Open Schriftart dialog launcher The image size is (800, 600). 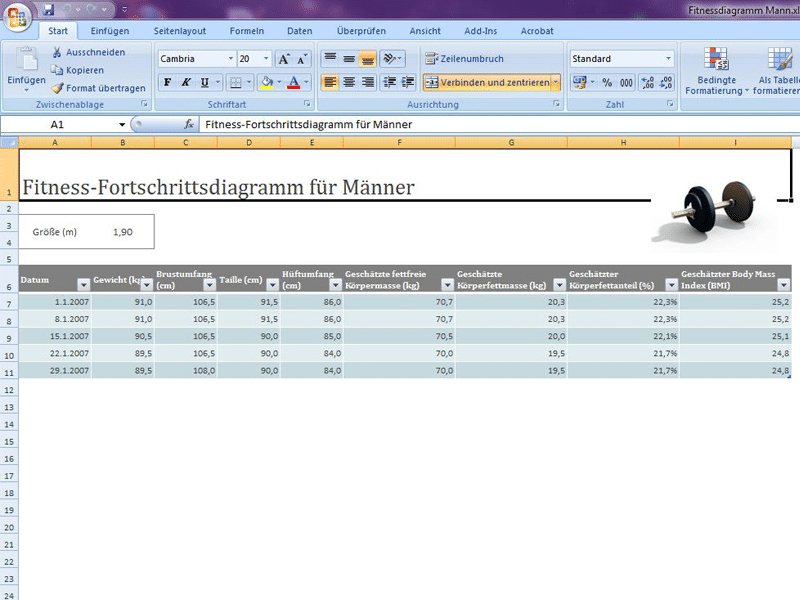pyautogui.click(x=307, y=104)
